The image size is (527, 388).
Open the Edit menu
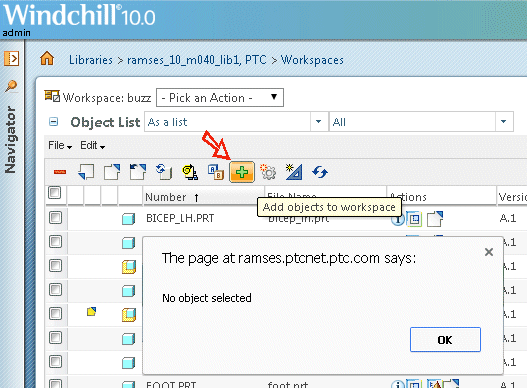point(92,145)
